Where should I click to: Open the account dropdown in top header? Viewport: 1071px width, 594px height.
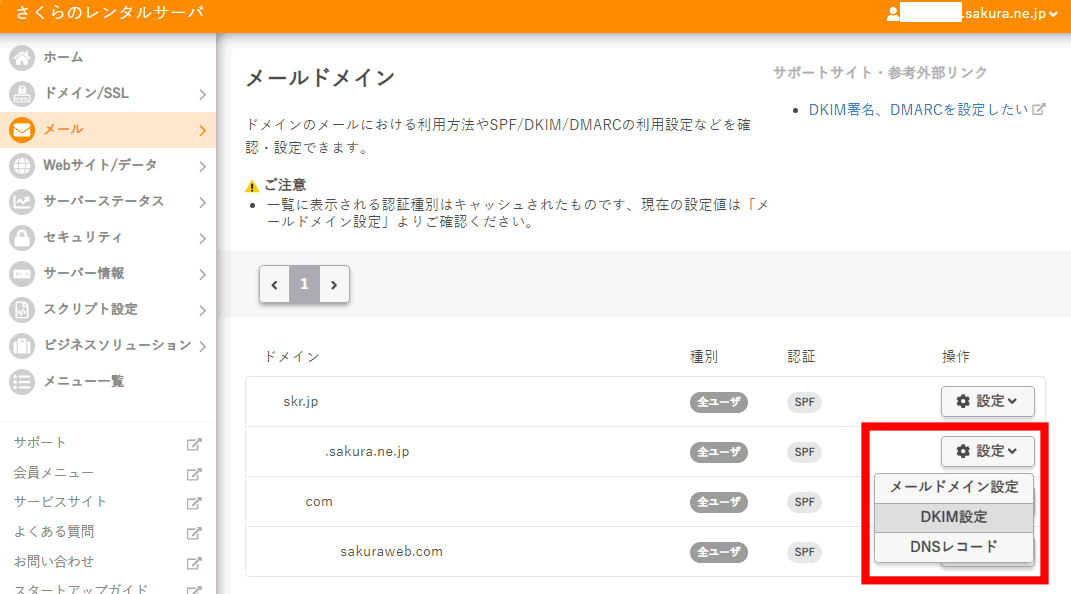972,14
